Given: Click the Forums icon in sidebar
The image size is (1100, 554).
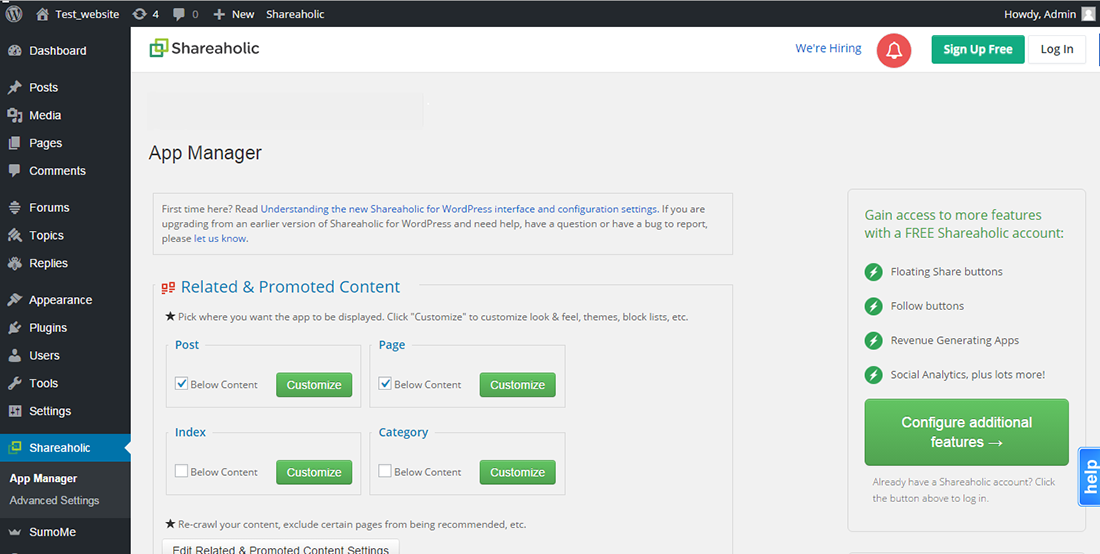Looking at the screenshot, I should 14,208.
